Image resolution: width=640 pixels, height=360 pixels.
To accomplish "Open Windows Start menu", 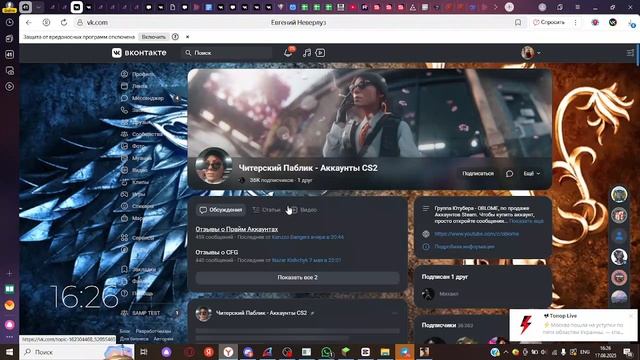I will 9,352.
